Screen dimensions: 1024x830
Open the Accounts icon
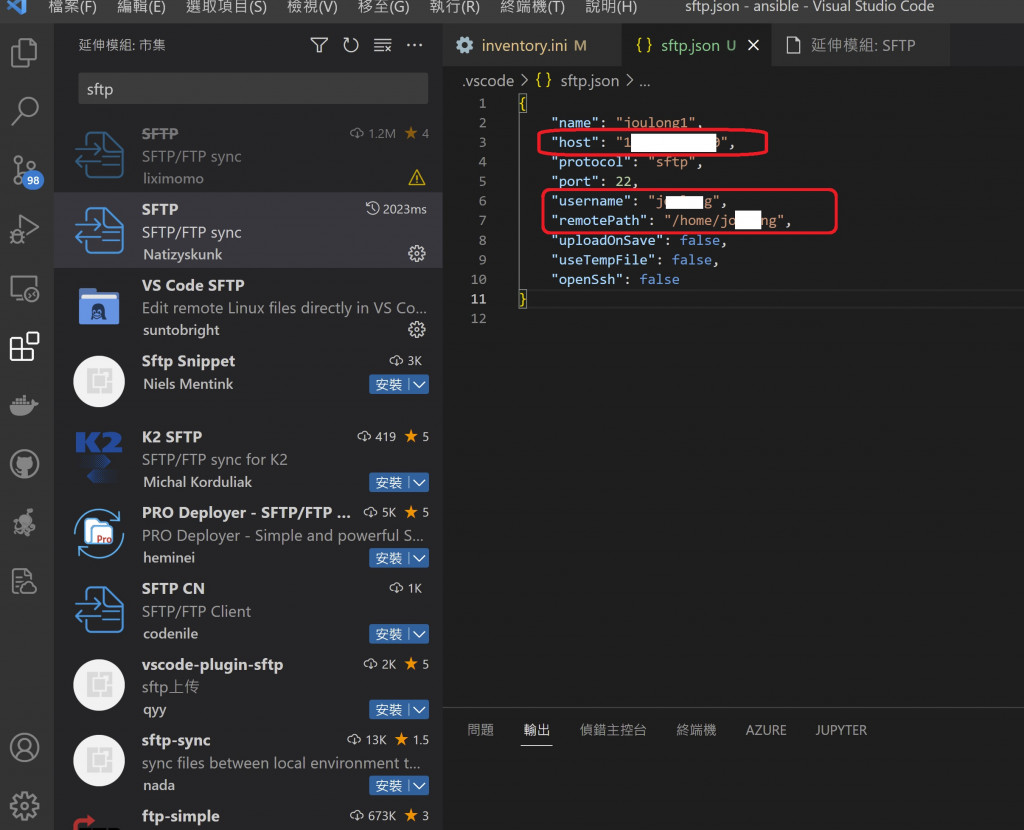click(x=25, y=748)
